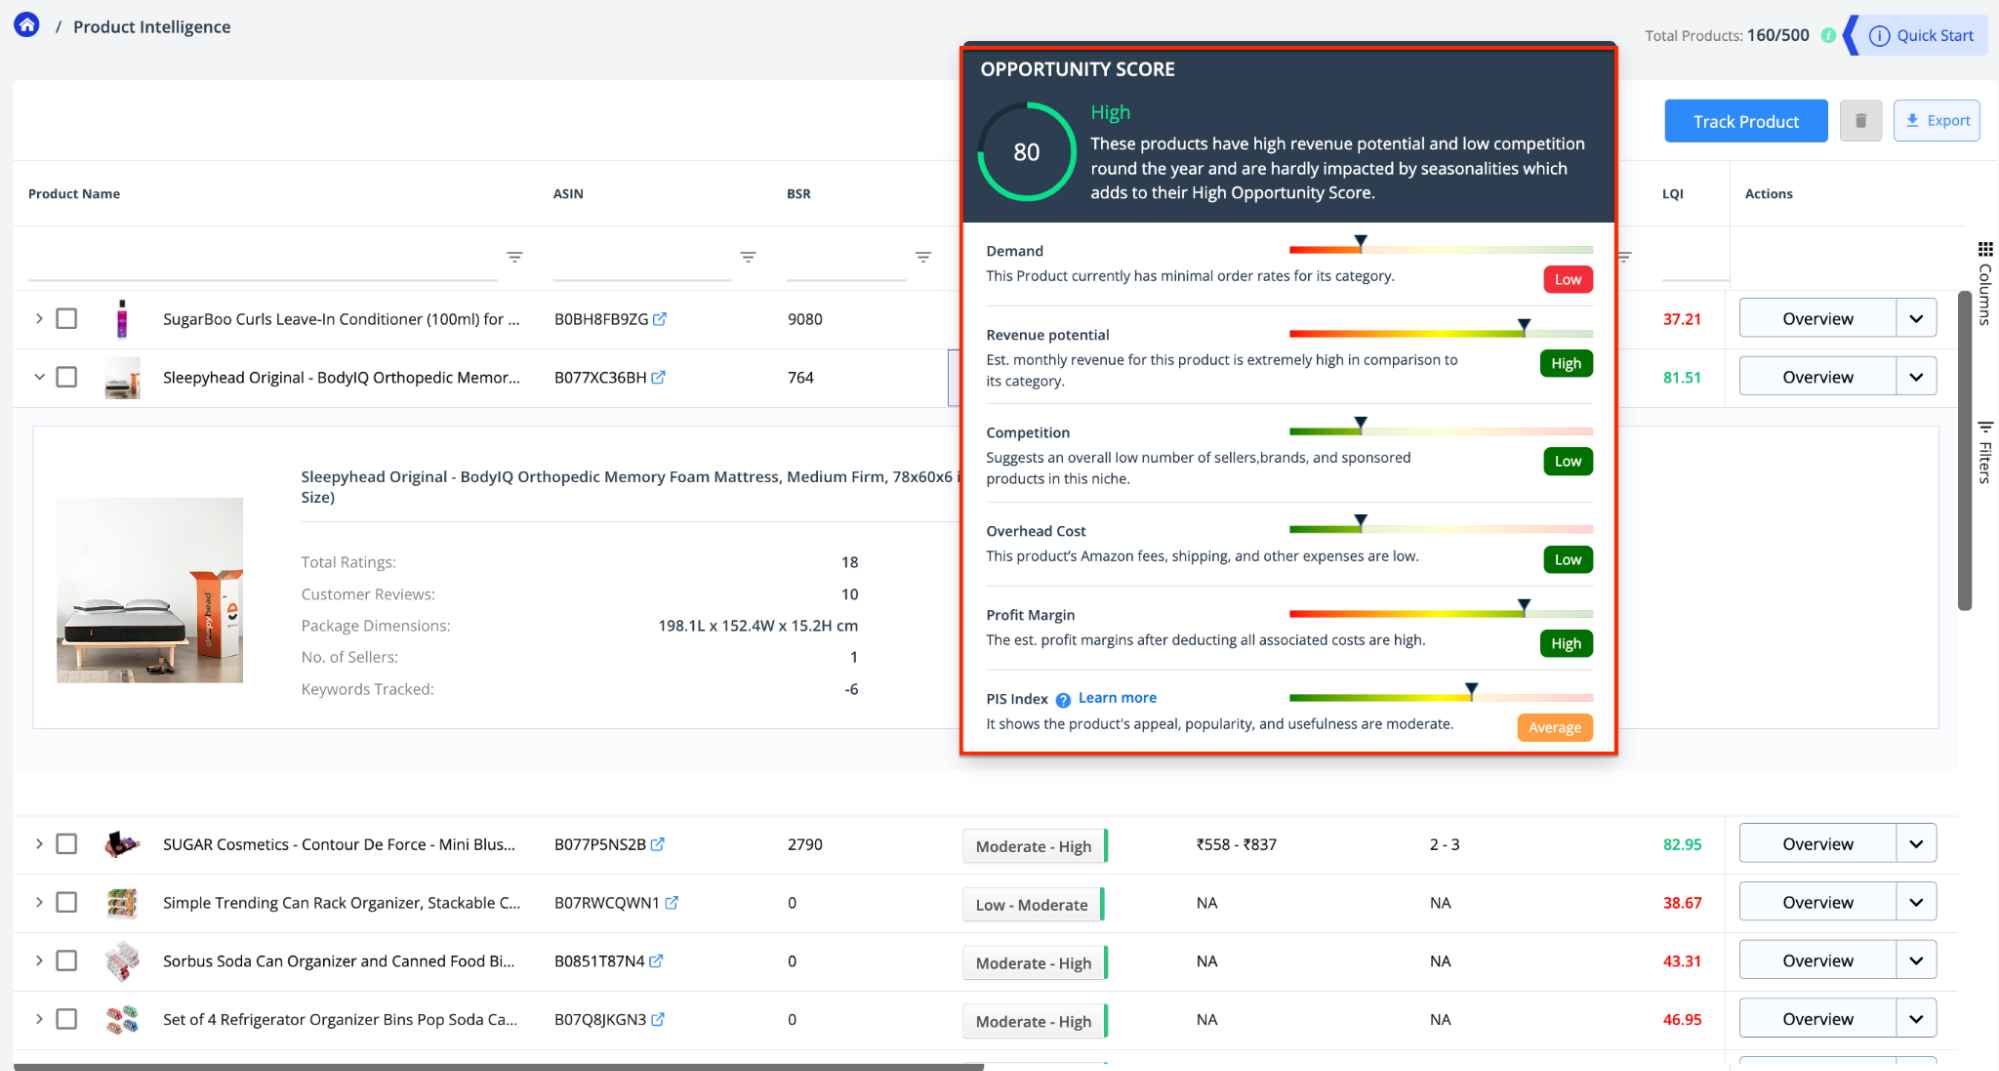Expand the Simple Trending Can Rack row
1999x1071 pixels.
pyautogui.click(x=39, y=902)
